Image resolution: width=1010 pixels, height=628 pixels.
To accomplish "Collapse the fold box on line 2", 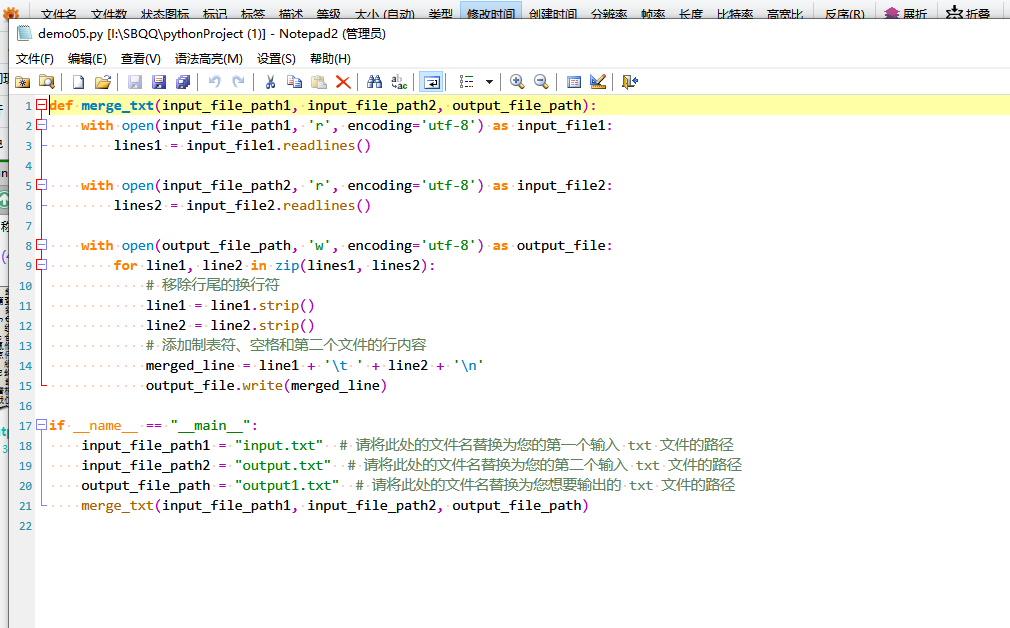I will (41, 125).
